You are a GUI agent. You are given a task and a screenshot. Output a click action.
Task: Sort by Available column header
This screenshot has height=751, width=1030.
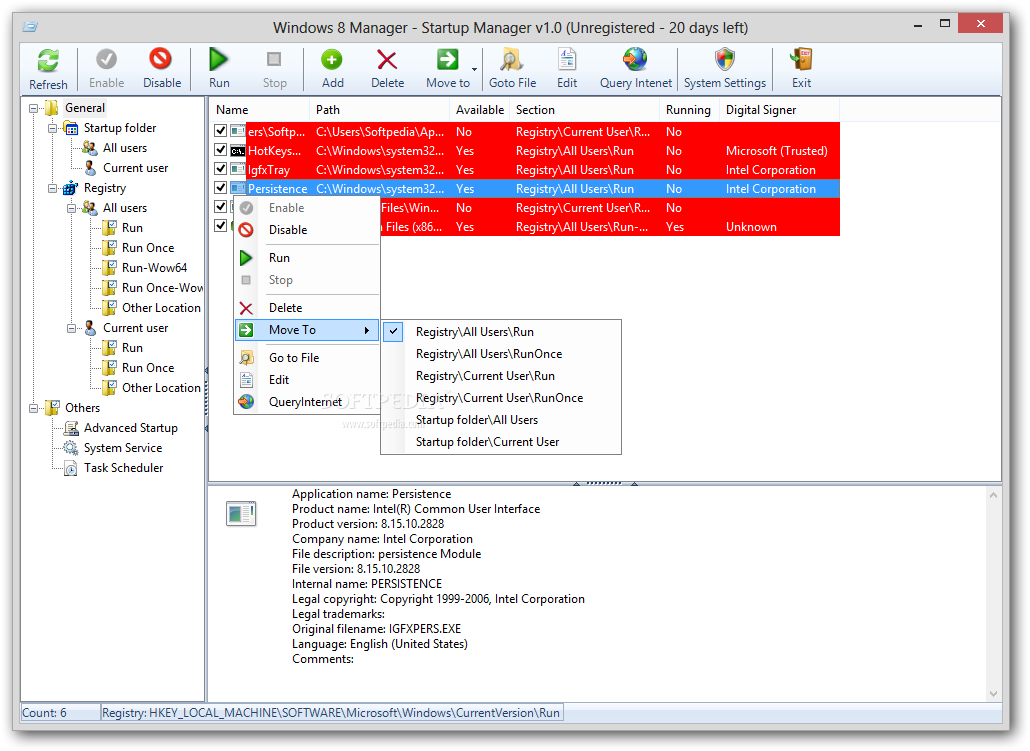(x=480, y=110)
